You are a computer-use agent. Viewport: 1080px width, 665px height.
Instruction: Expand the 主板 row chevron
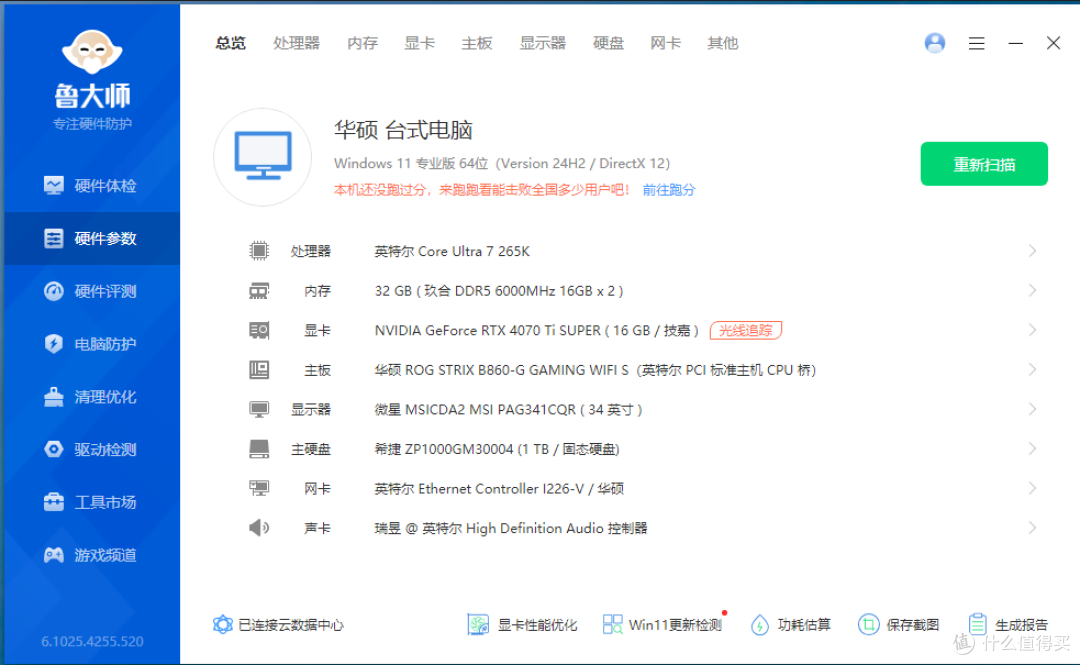(1032, 369)
